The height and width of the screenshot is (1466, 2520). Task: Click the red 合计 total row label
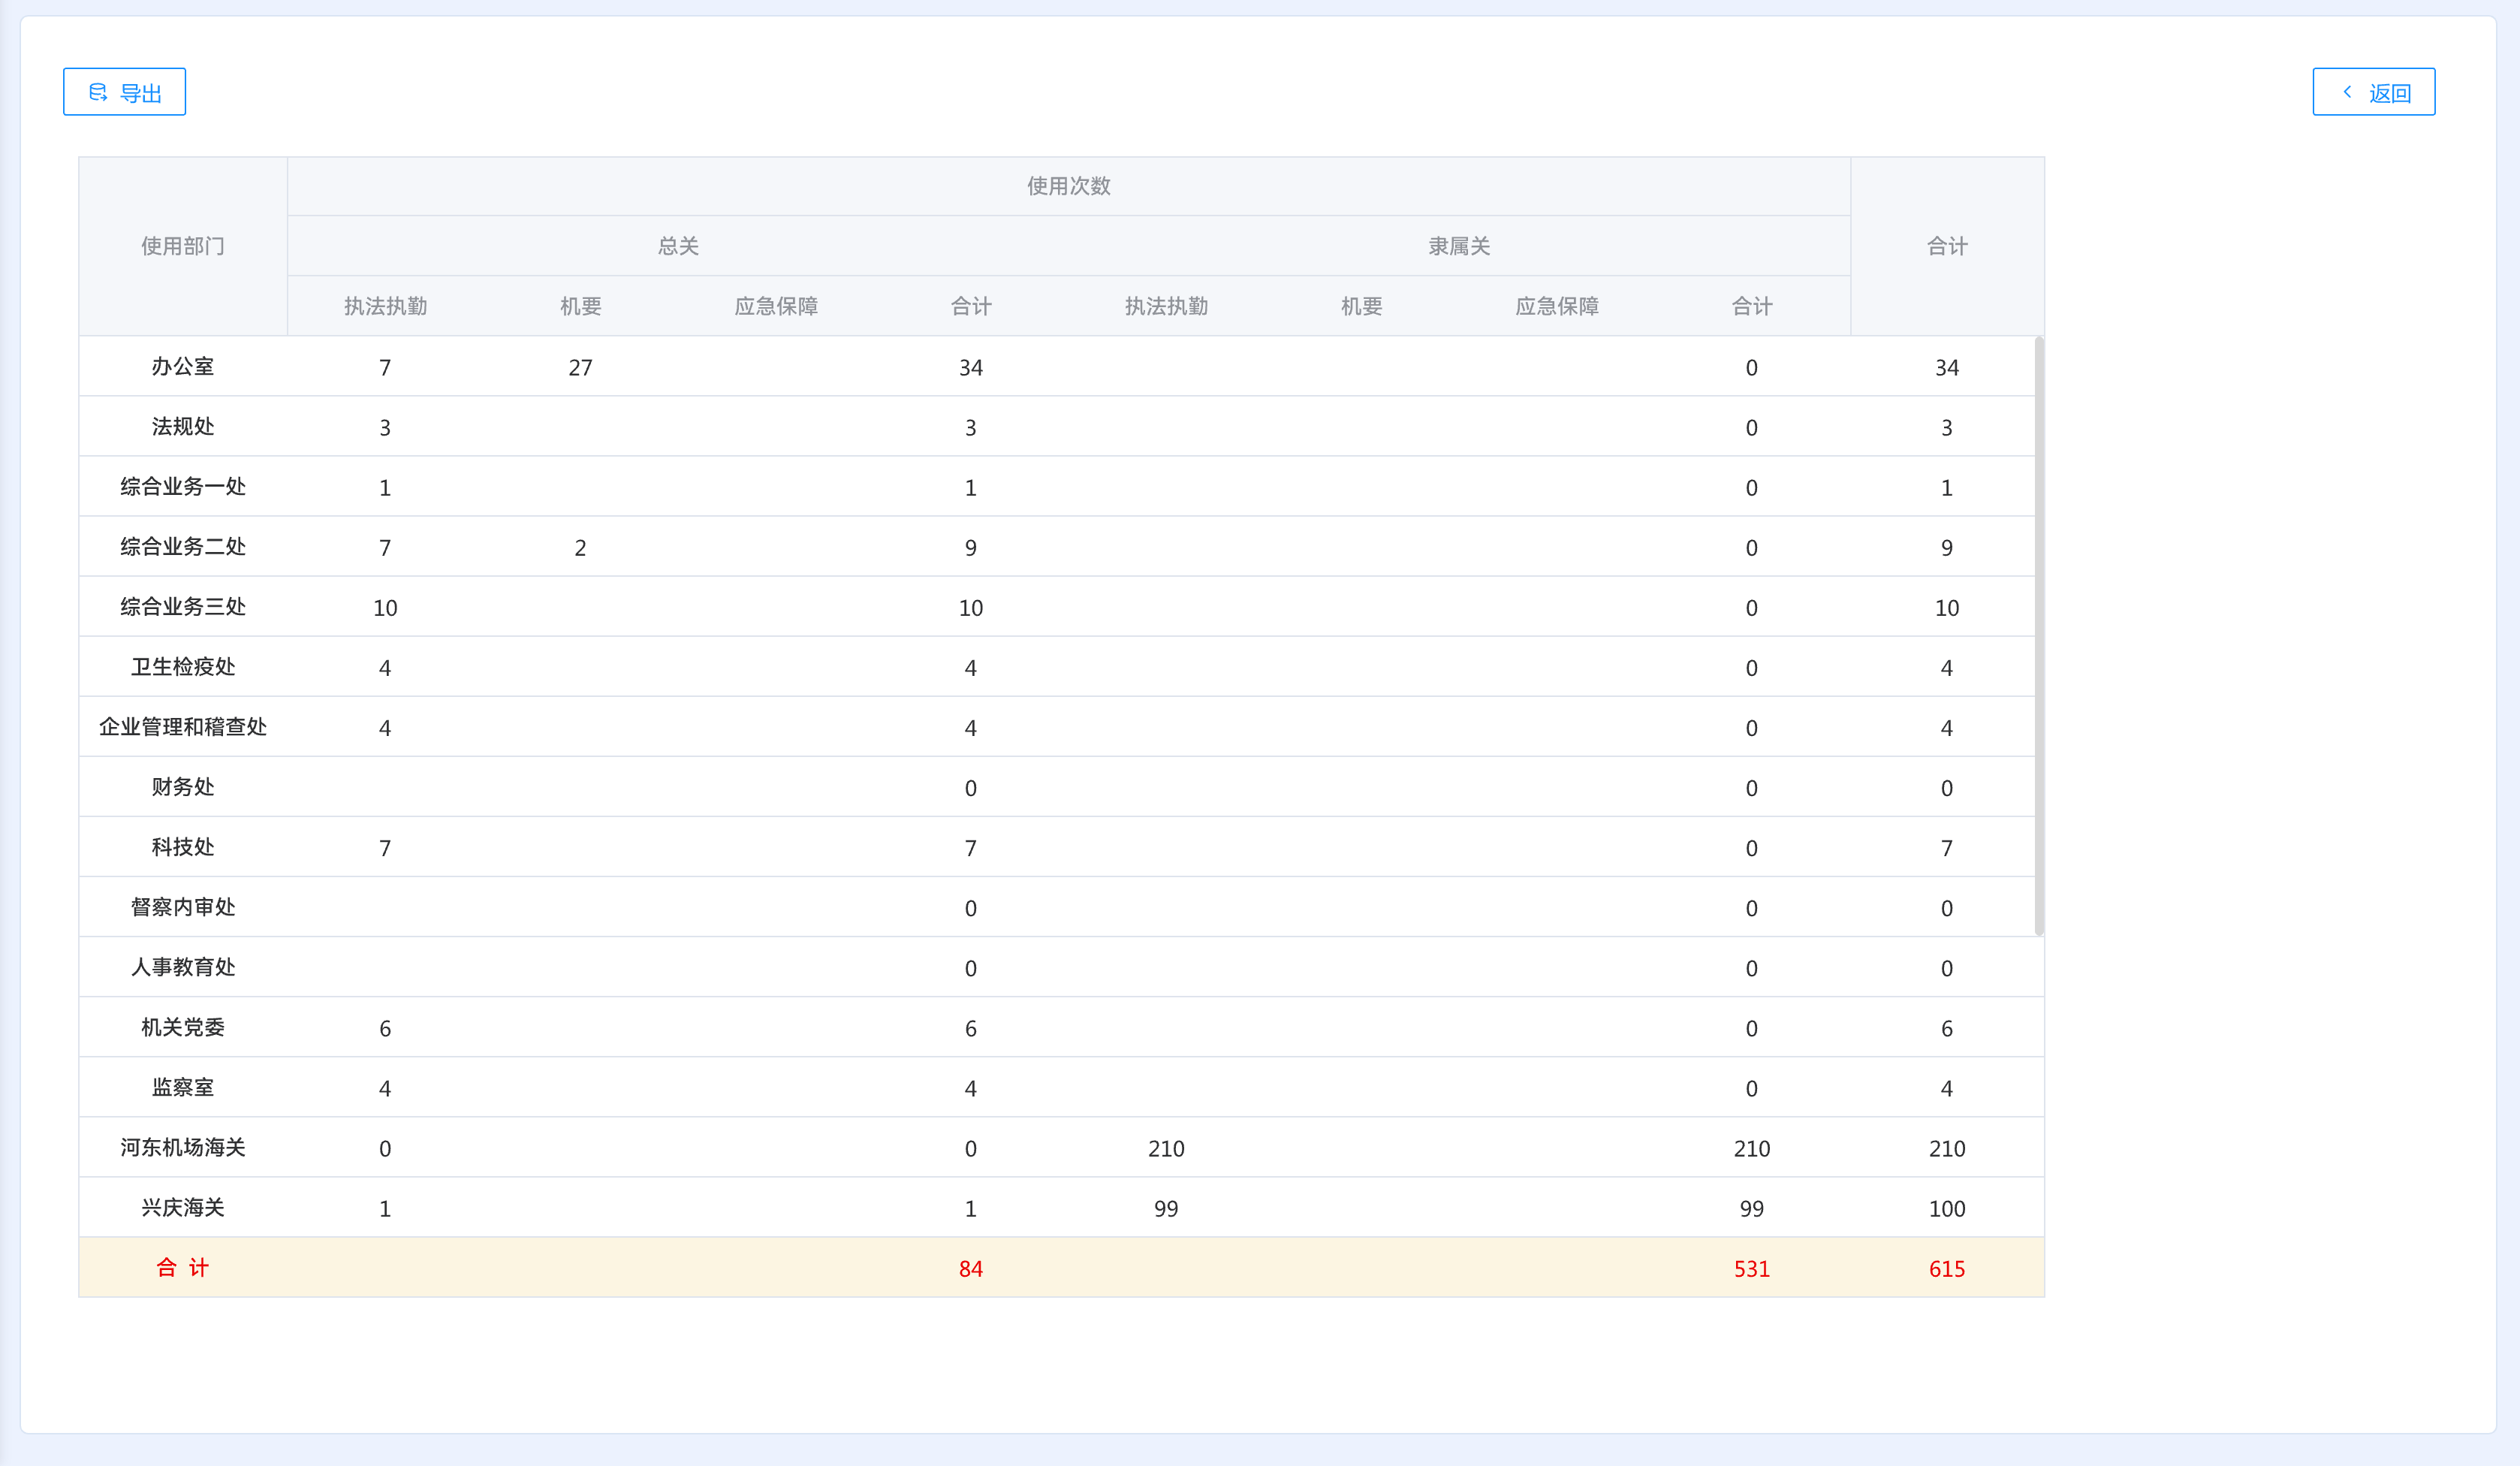pyautogui.click(x=182, y=1268)
